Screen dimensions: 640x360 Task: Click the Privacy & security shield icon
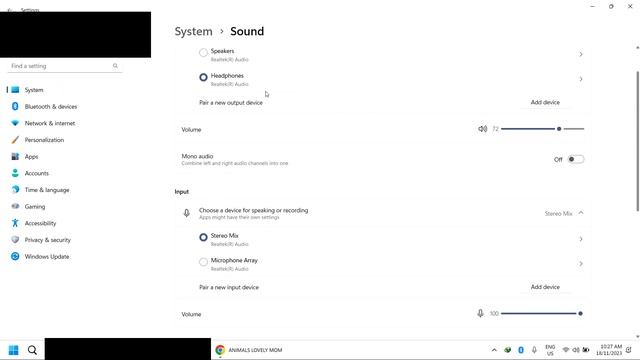tap(15, 240)
